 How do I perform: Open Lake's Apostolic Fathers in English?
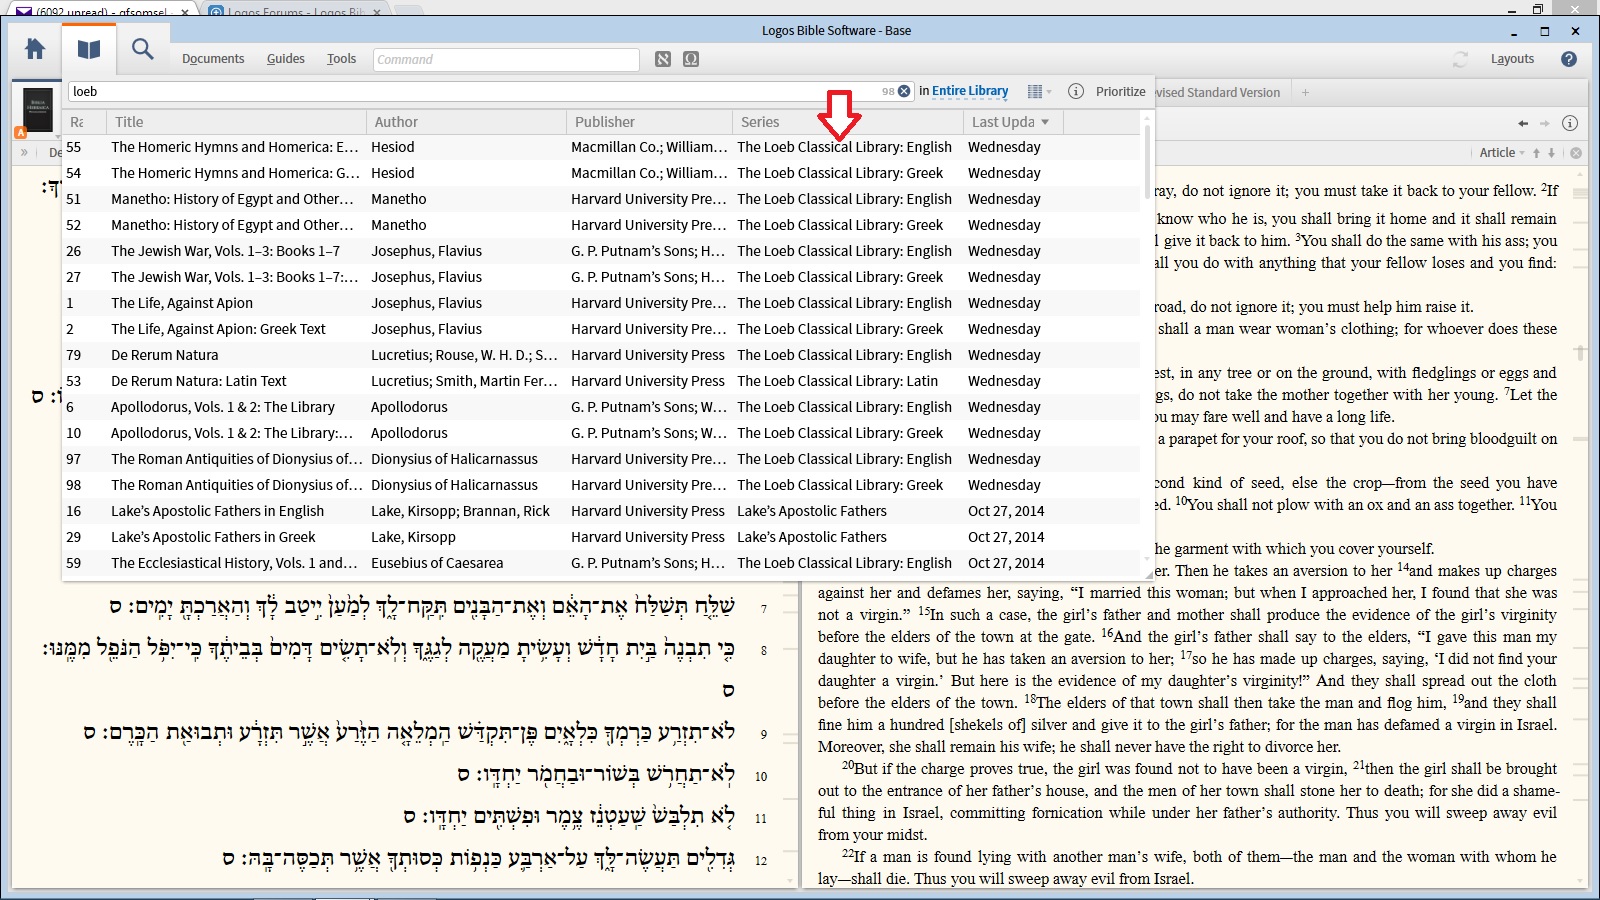click(601, 511)
